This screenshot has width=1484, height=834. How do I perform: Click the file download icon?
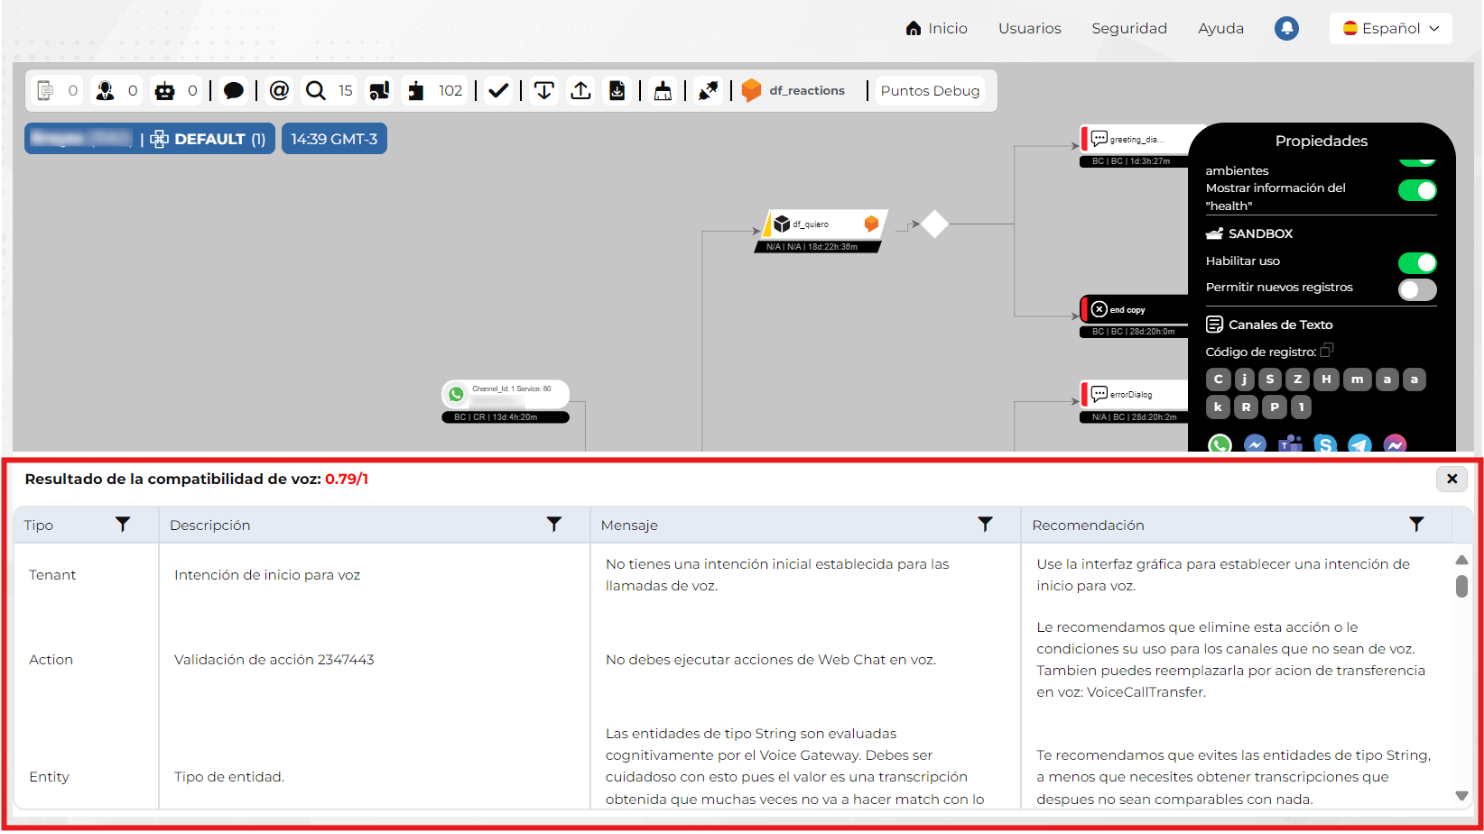[x=618, y=91]
